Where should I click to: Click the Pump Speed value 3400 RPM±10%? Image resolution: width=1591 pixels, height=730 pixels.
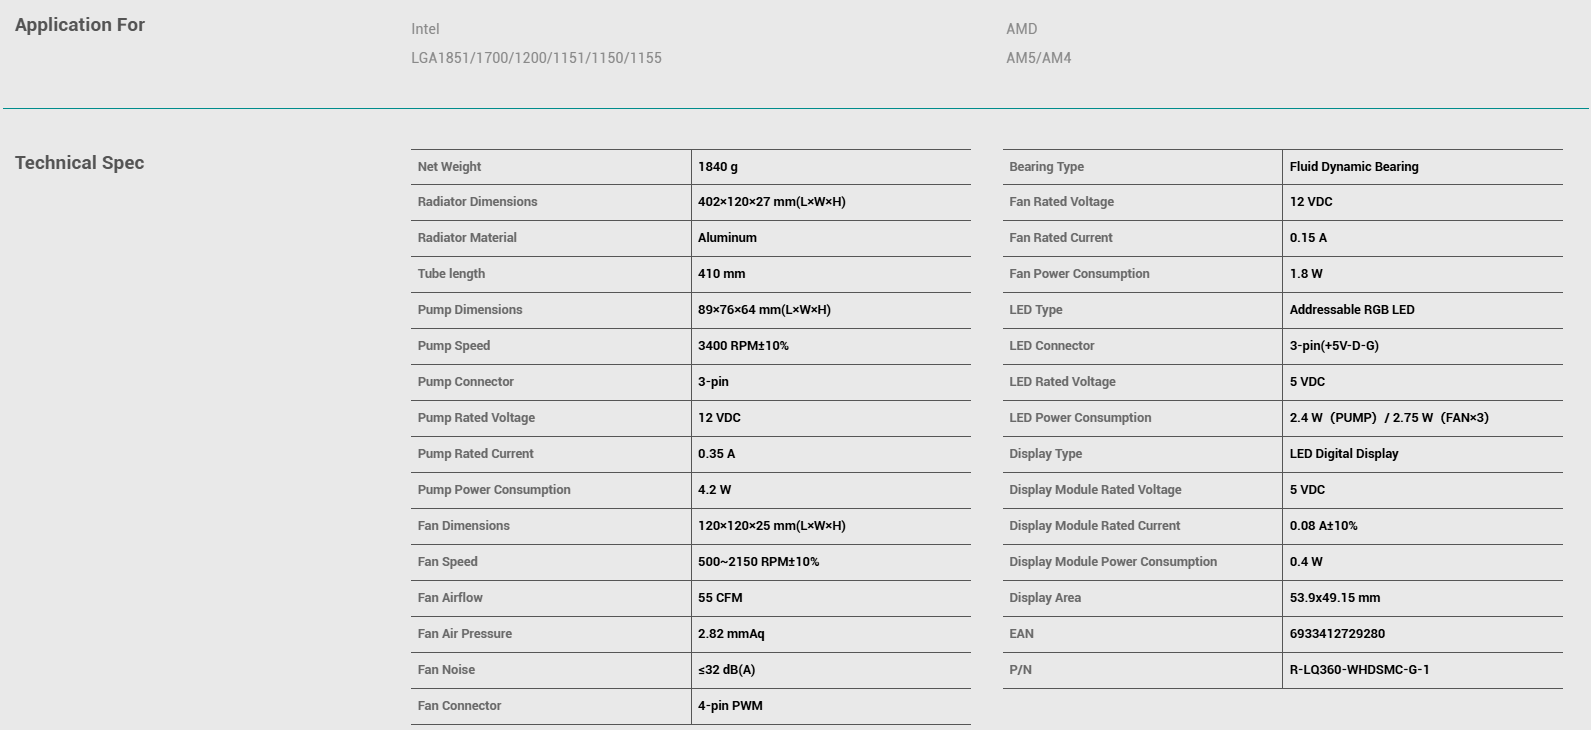pos(743,346)
